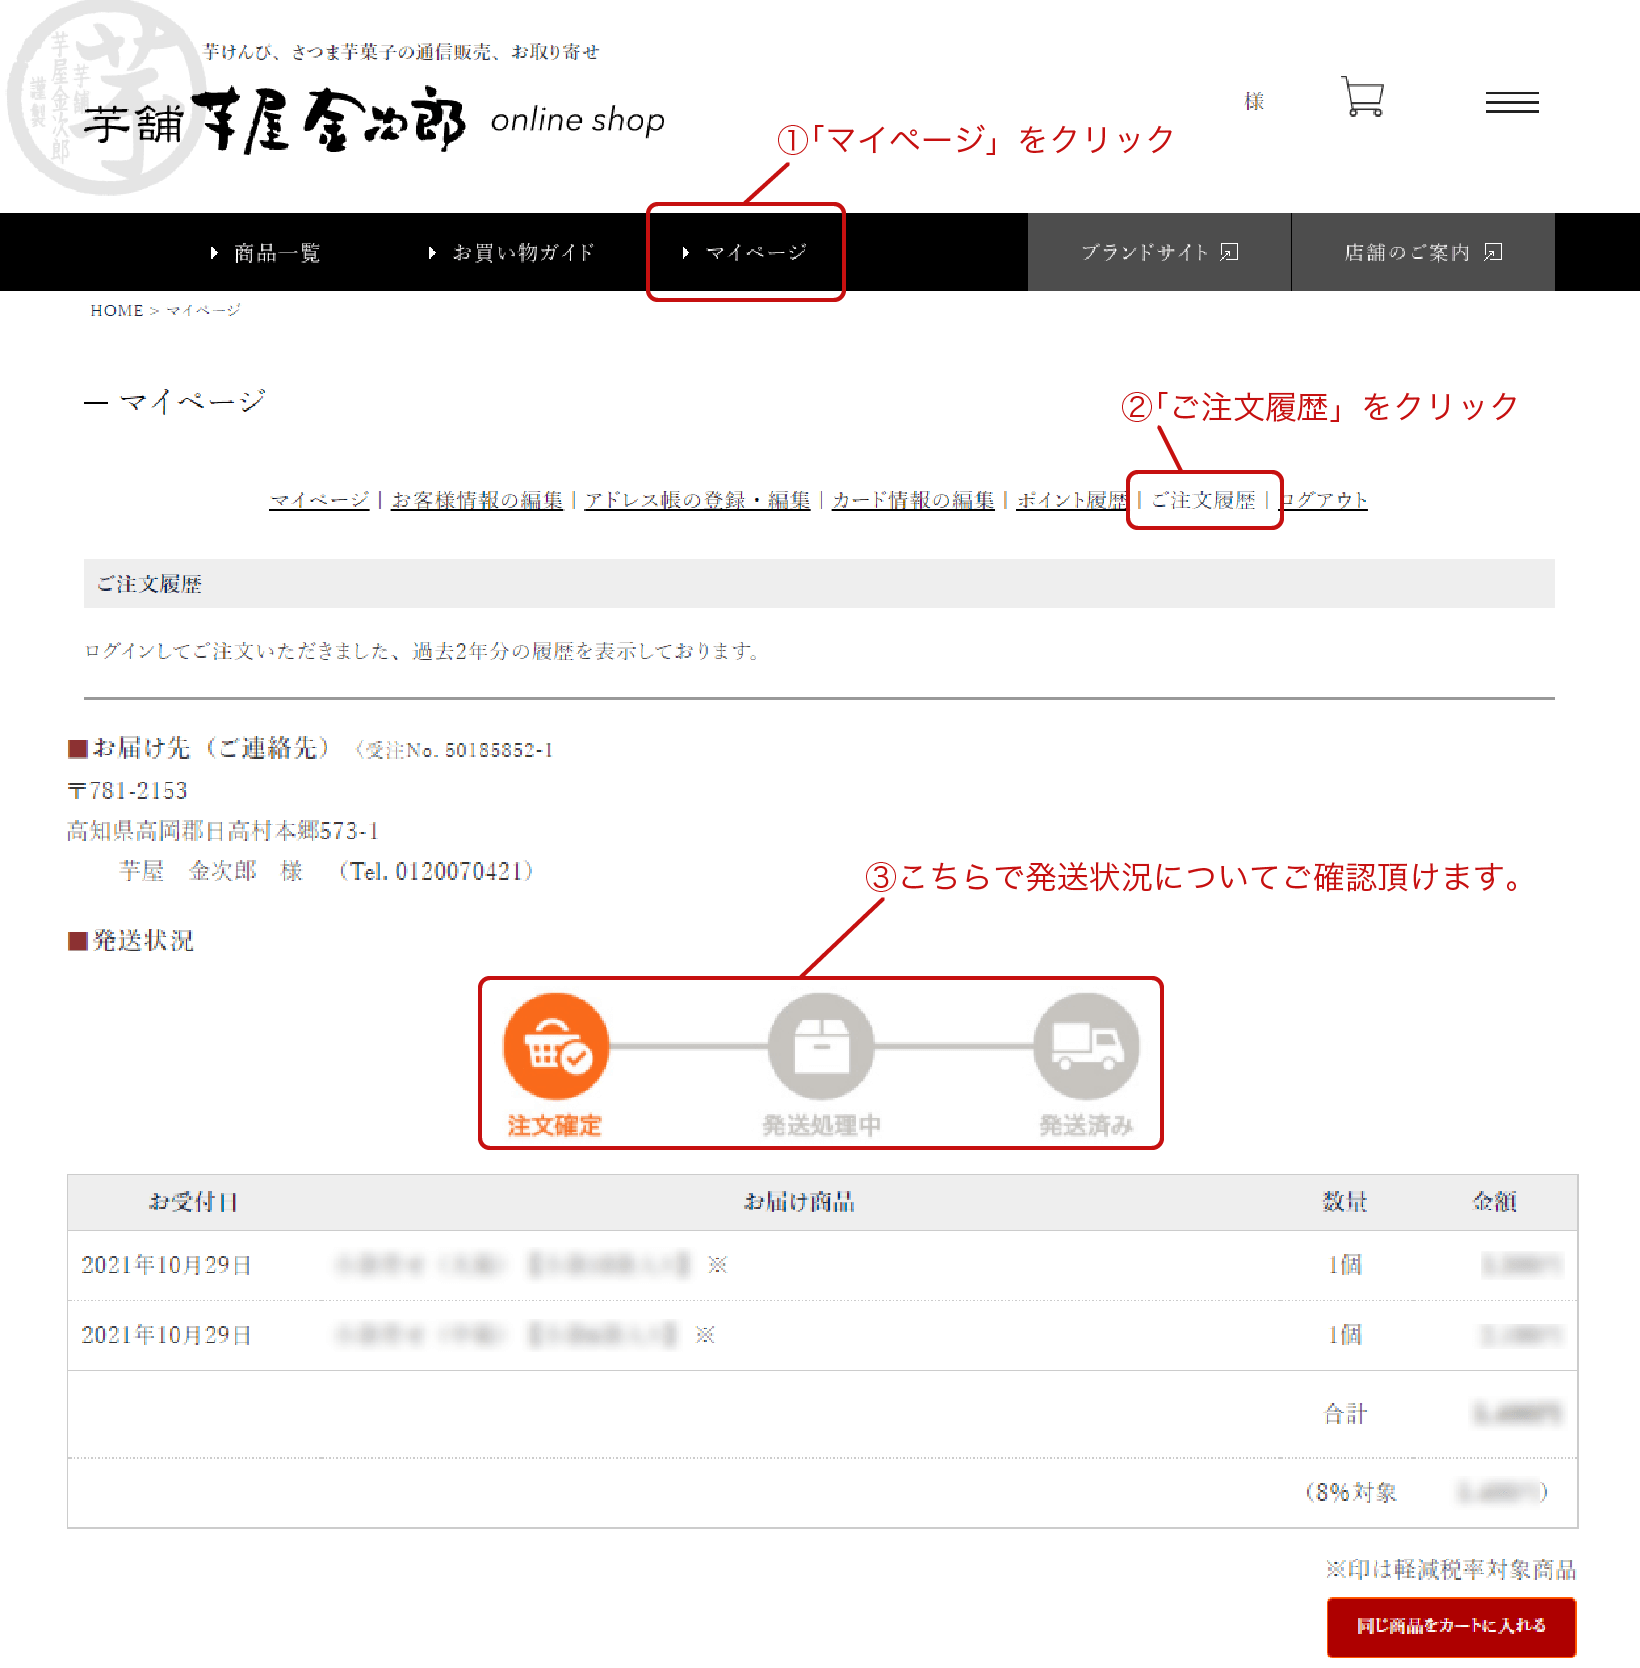
Task: Click the orange 注文確定 status icon
Action: [556, 1047]
